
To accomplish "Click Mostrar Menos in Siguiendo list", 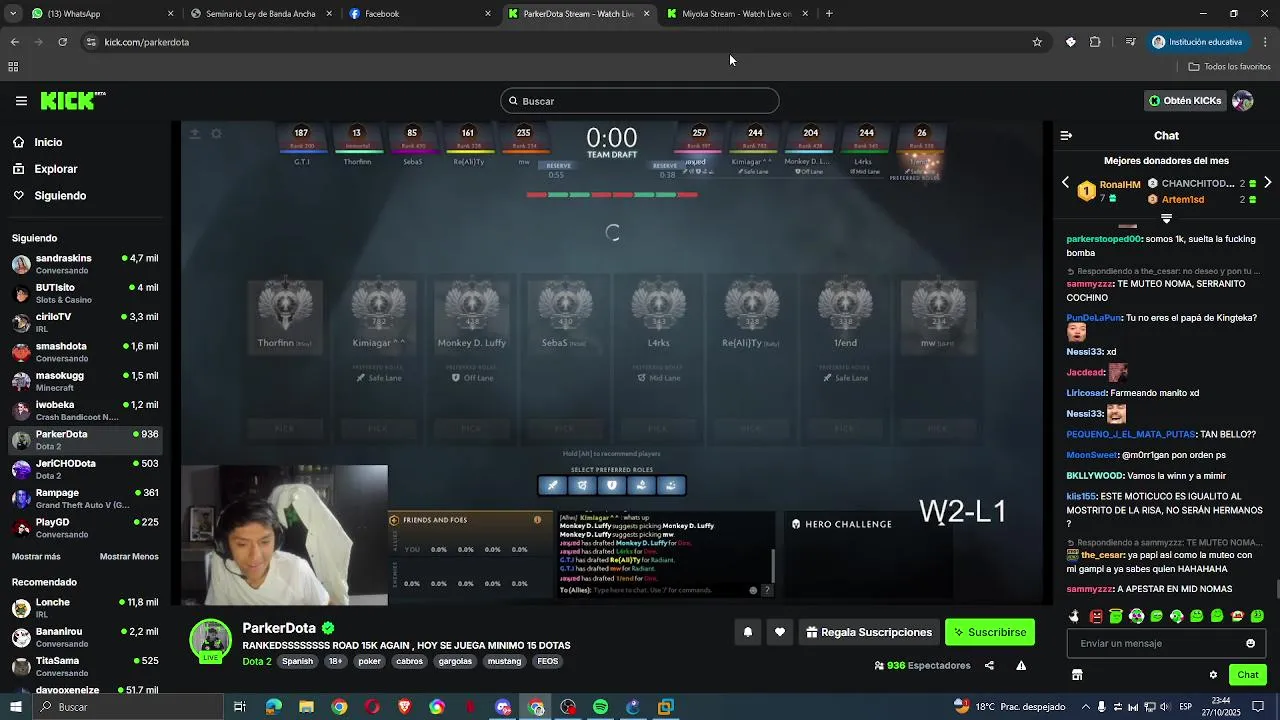I will 129,556.
